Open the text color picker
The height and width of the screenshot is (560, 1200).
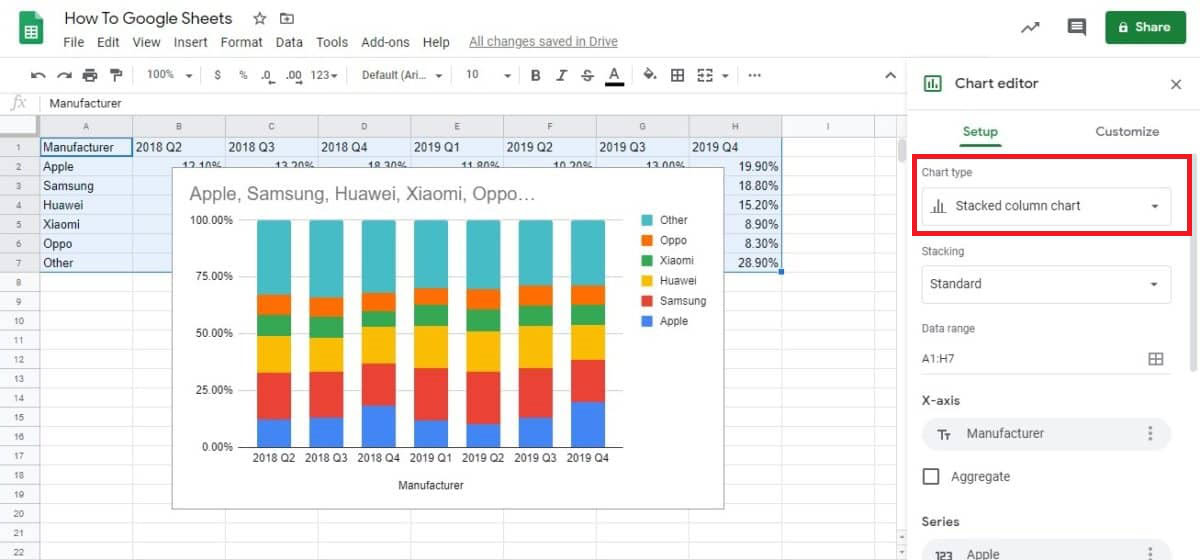[614, 75]
